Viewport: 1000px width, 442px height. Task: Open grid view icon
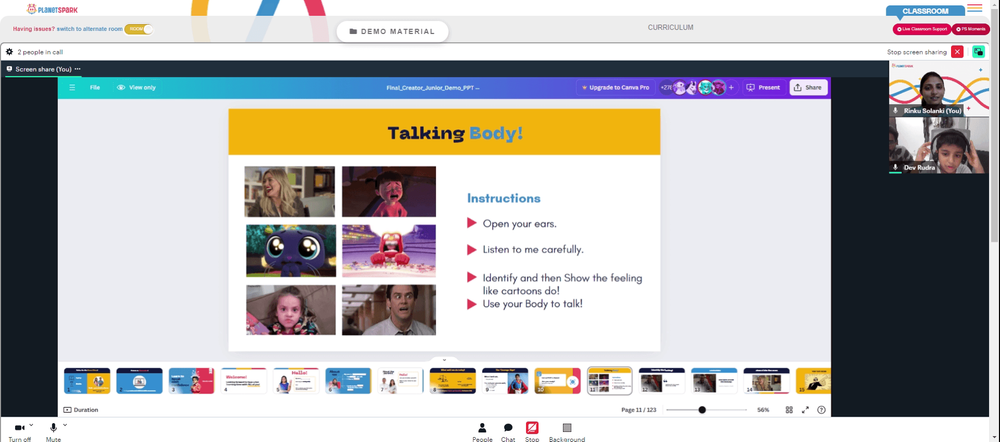pyautogui.click(x=789, y=409)
